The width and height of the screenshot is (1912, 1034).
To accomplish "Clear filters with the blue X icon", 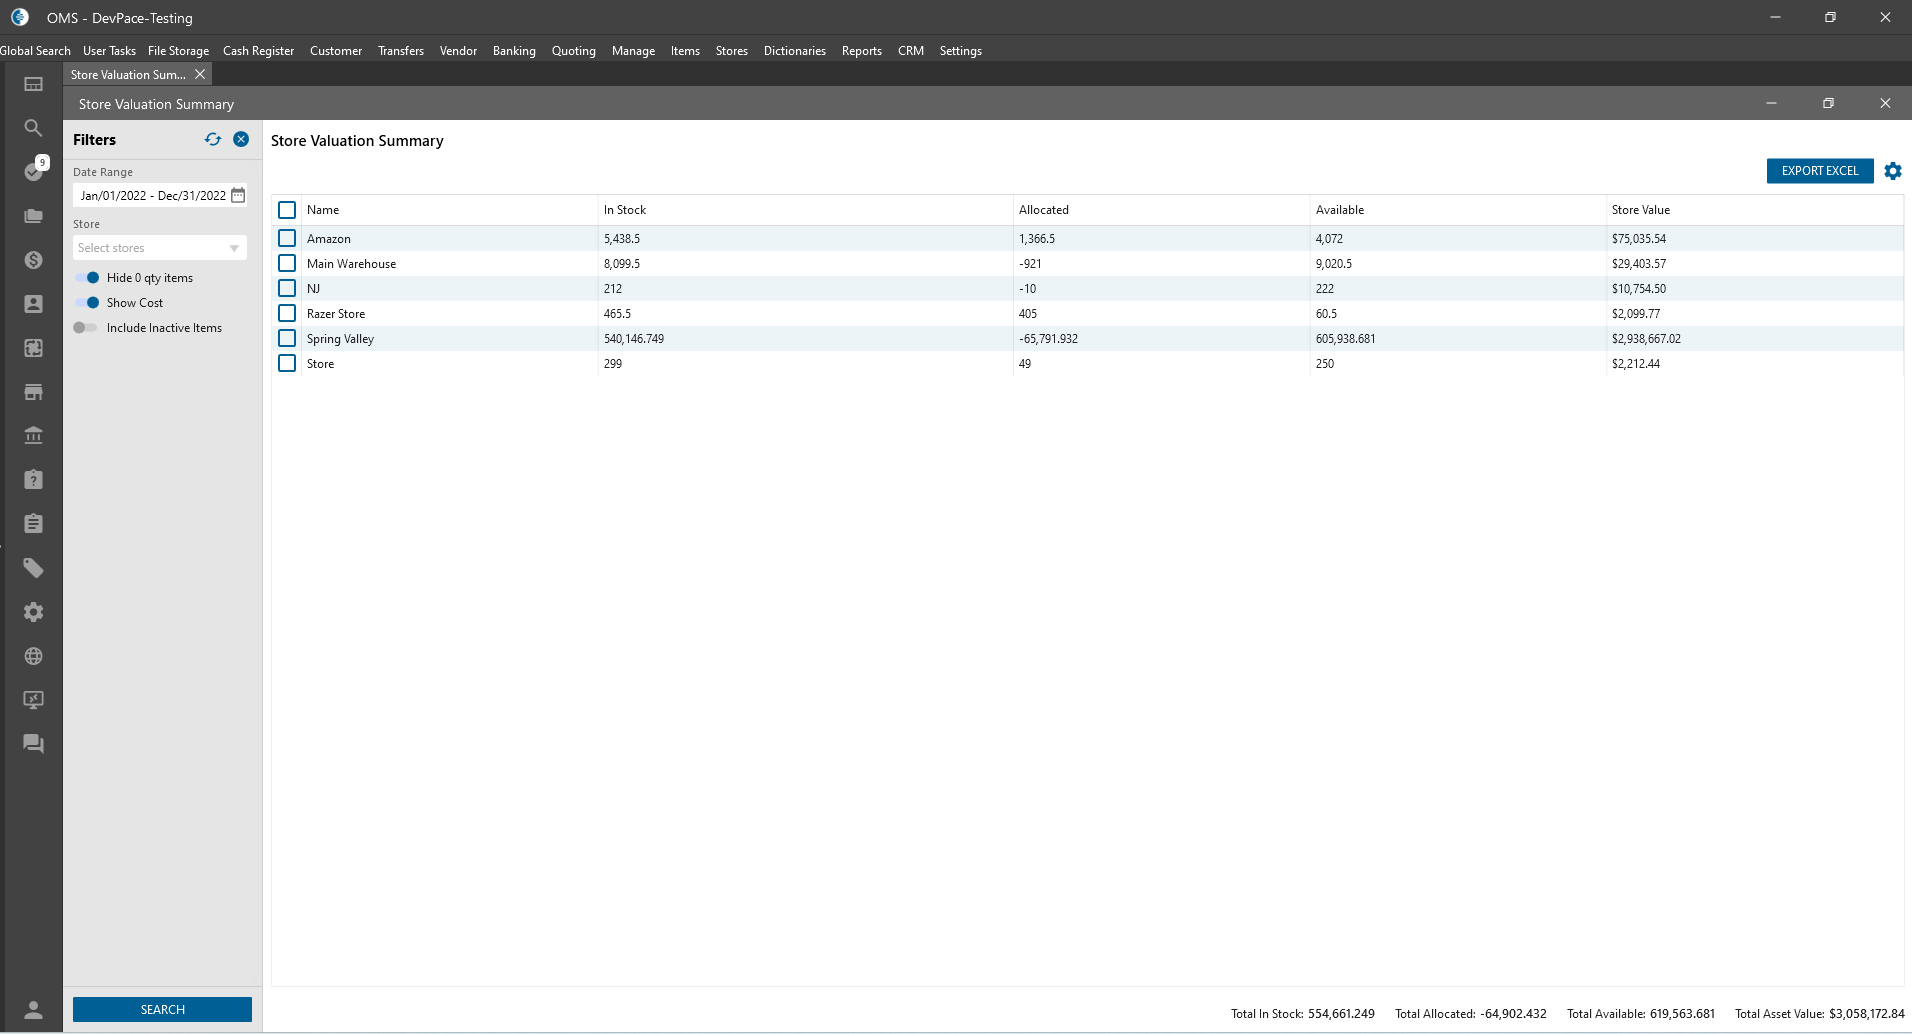I will click(x=241, y=140).
